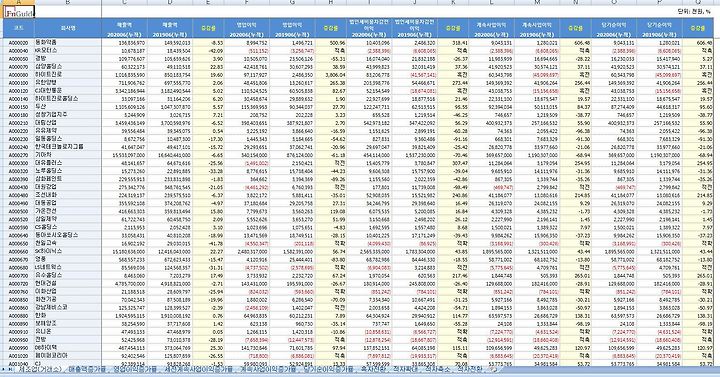Viewport: 720px width, 377px height.
Task: Select code cell A000210
Action: pyautogui.click(x=18, y=123)
